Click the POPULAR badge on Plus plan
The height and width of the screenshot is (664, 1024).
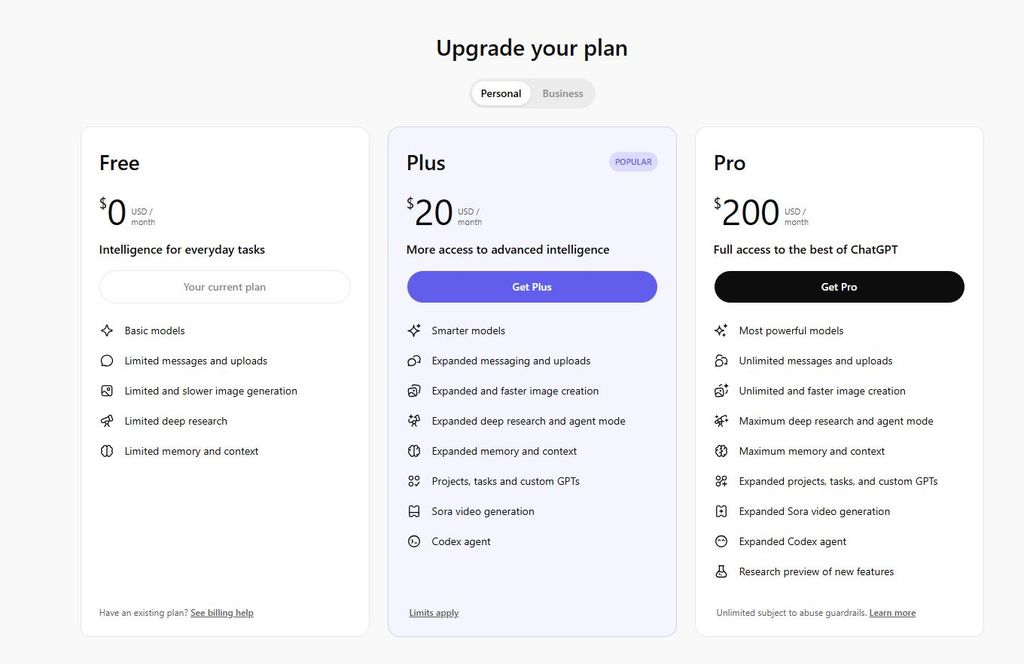(633, 162)
